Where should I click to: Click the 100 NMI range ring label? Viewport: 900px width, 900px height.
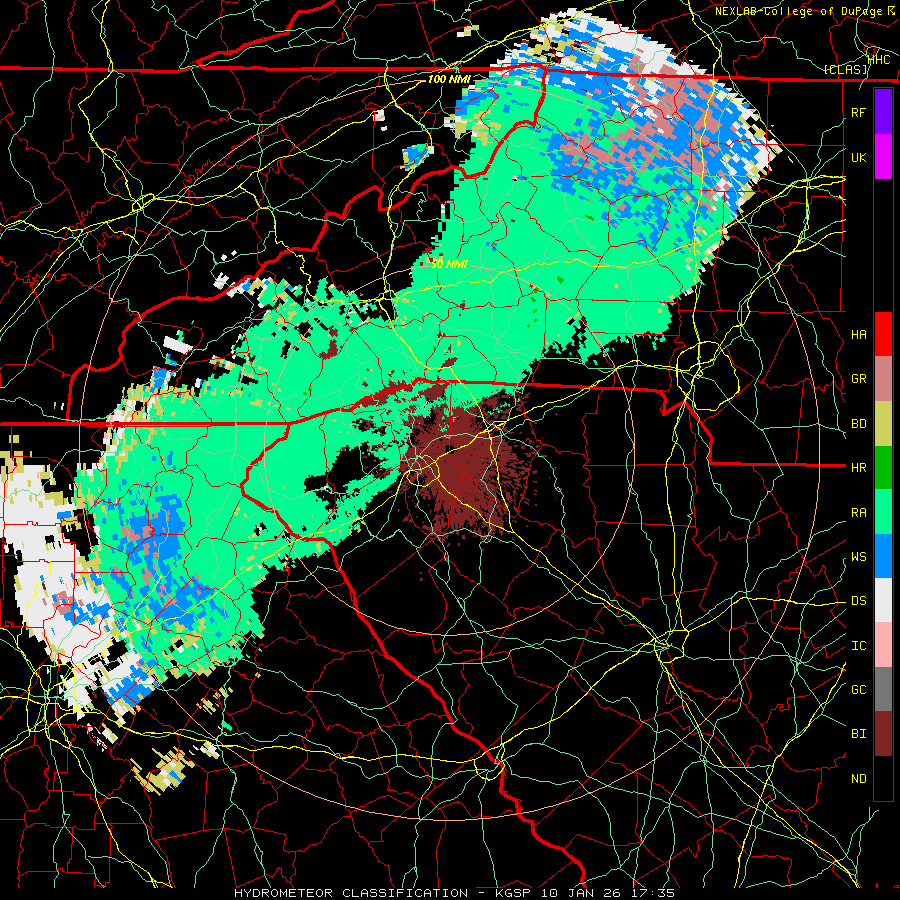pos(449,79)
